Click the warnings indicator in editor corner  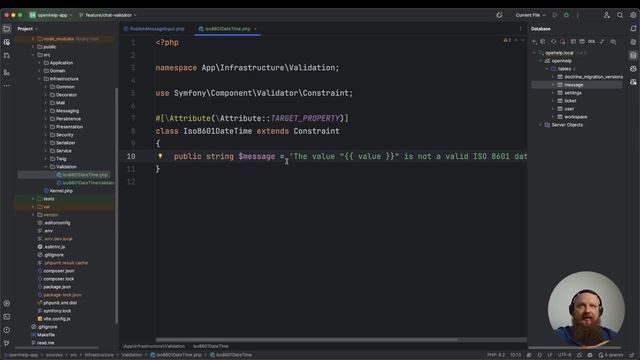point(507,40)
